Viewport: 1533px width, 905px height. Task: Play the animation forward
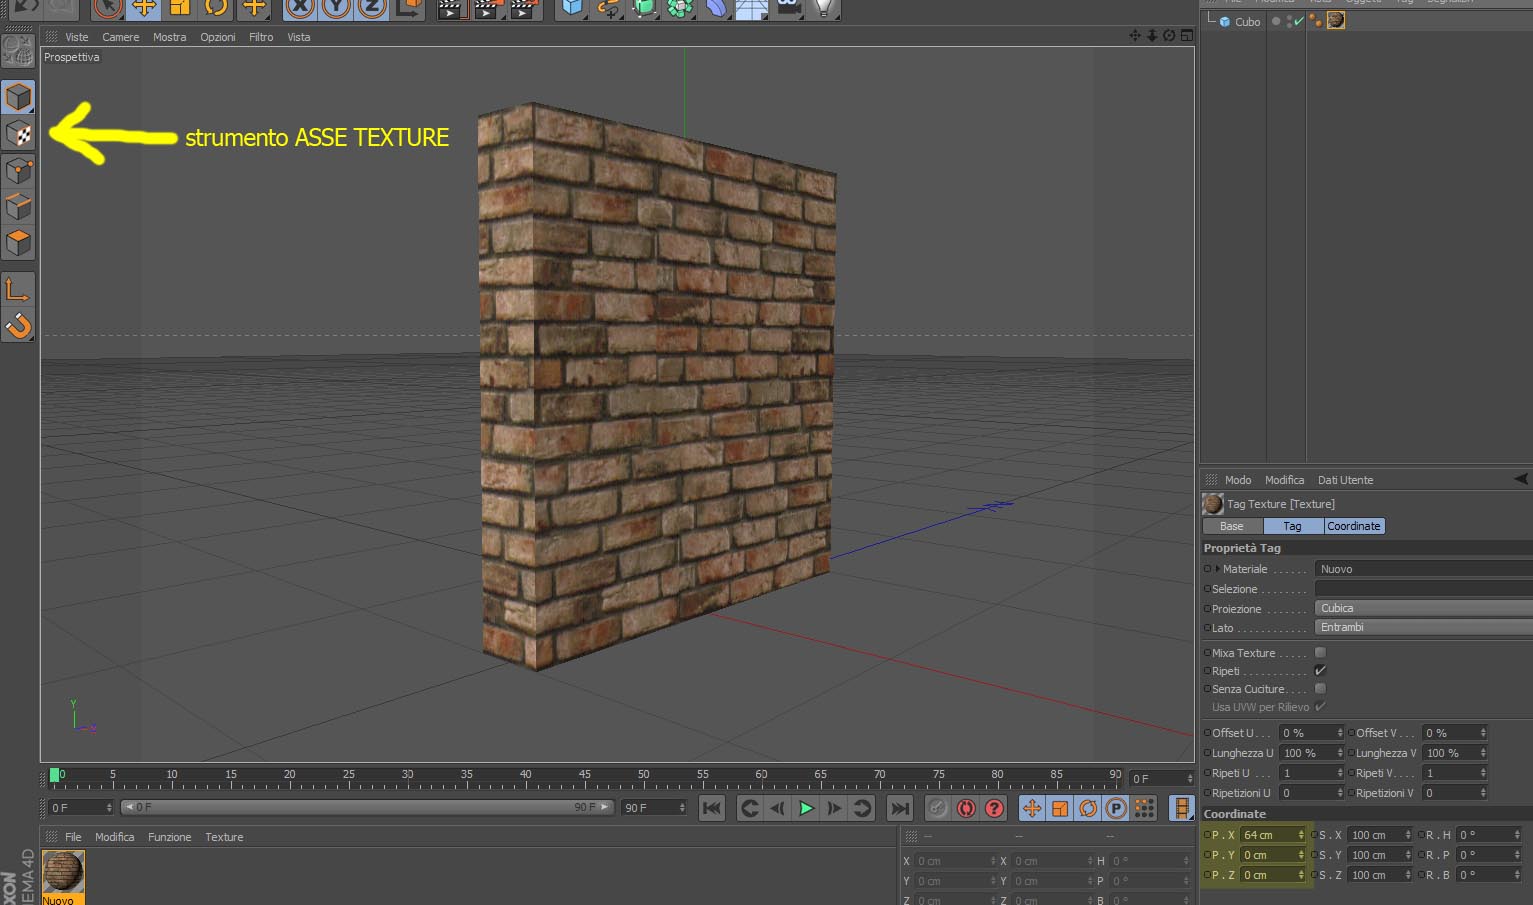click(x=806, y=808)
